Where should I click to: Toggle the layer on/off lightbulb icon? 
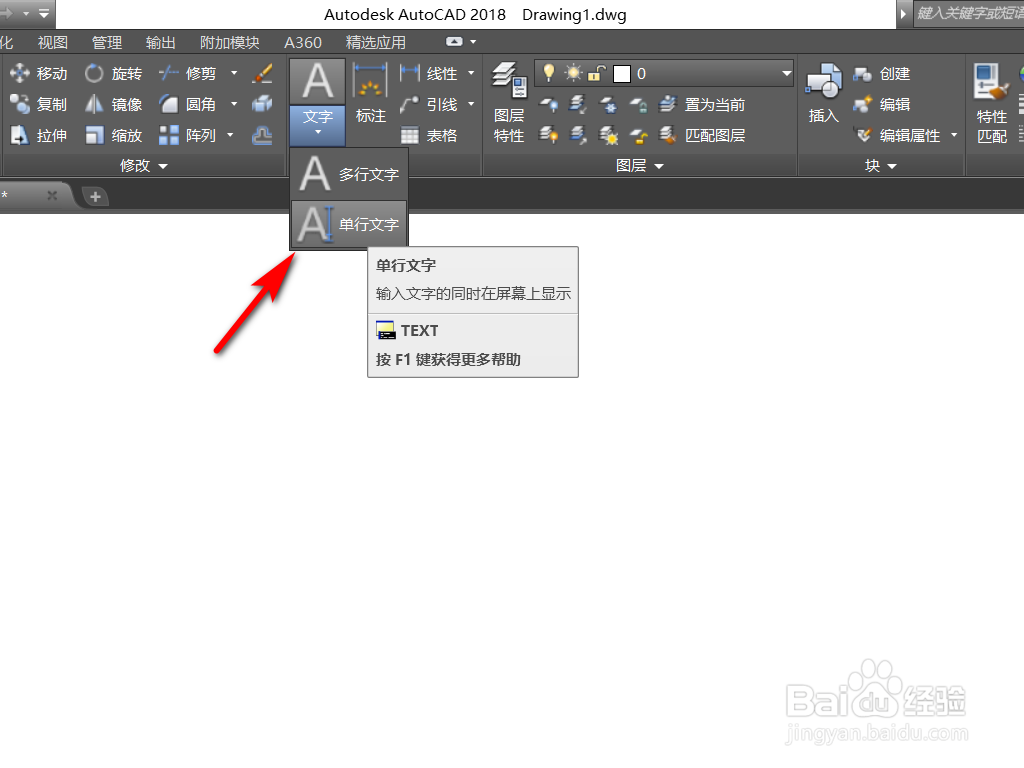point(549,73)
